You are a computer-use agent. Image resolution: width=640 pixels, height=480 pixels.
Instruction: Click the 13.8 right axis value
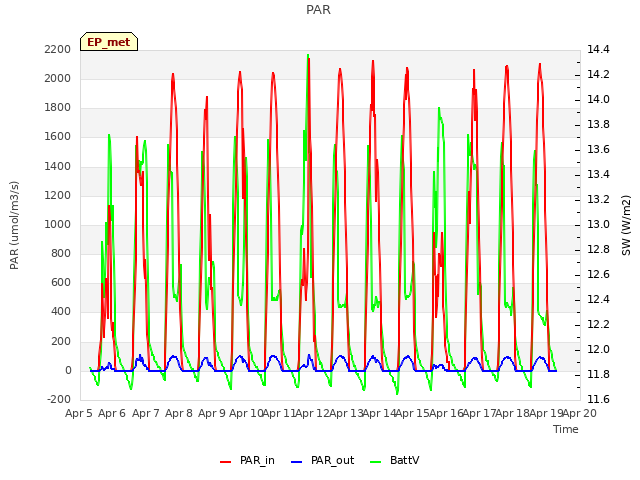point(598,124)
